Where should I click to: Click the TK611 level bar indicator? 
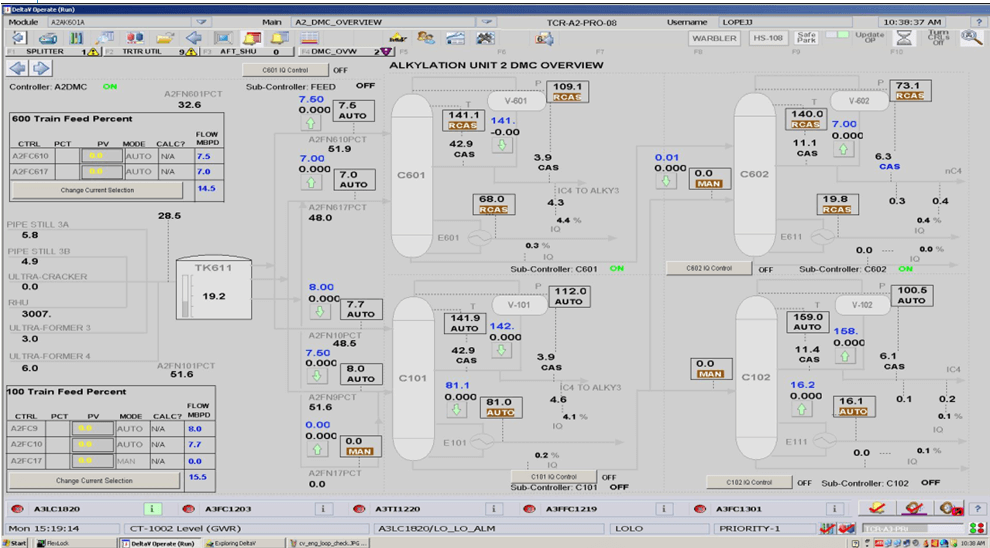click(186, 297)
